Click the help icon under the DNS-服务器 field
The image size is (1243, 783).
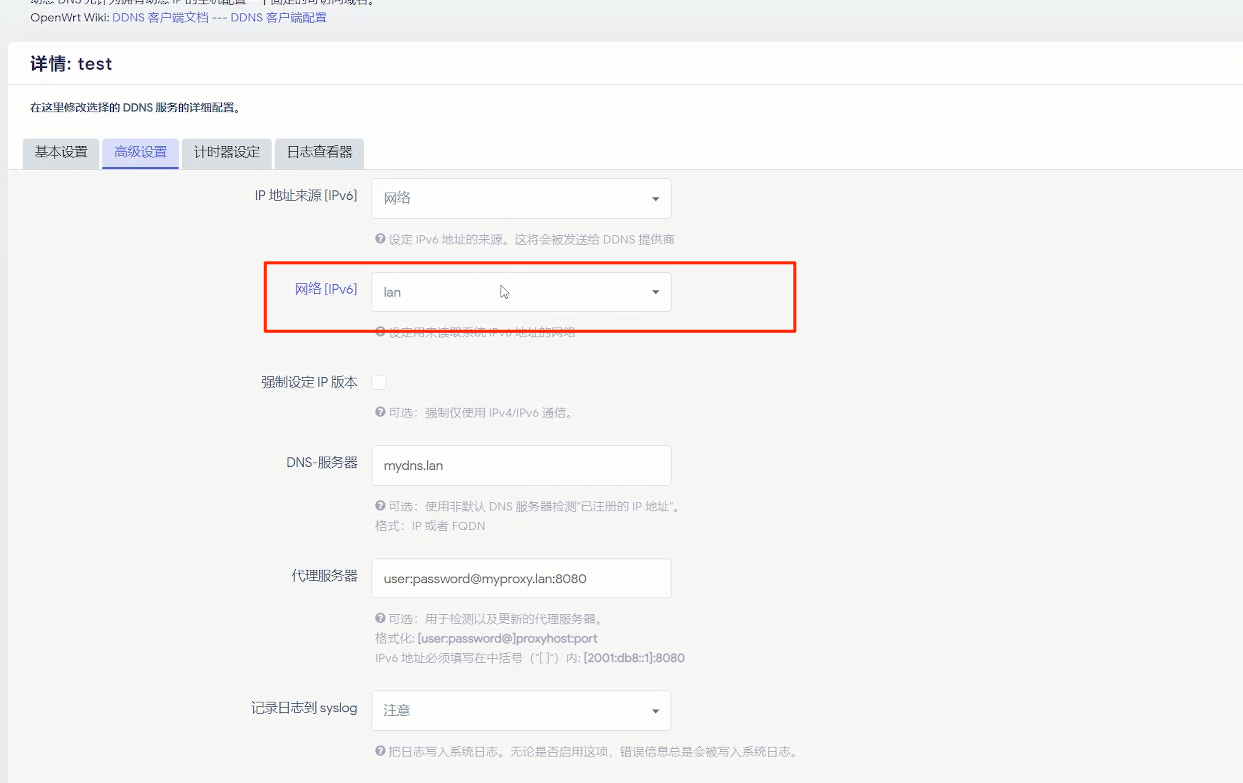380,506
